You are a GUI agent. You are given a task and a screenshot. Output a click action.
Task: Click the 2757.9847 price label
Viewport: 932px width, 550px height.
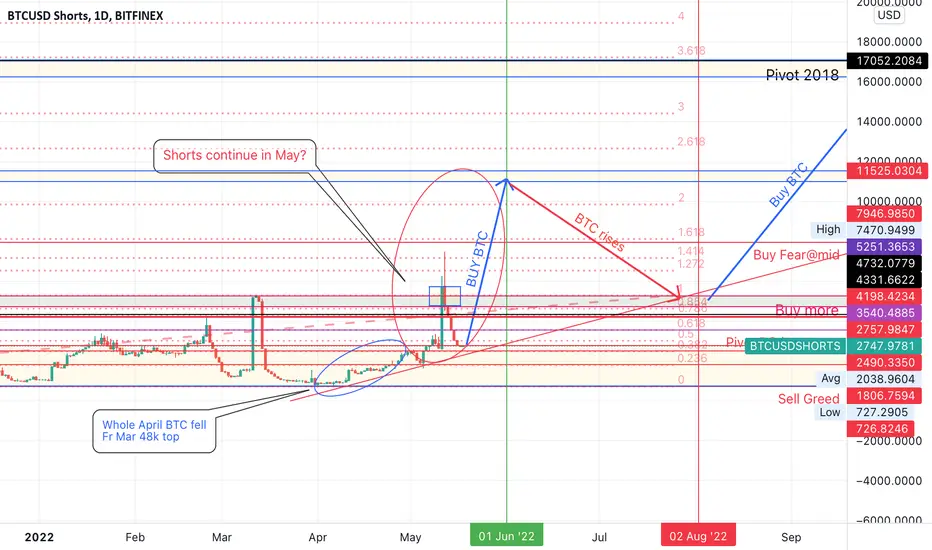click(884, 329)
